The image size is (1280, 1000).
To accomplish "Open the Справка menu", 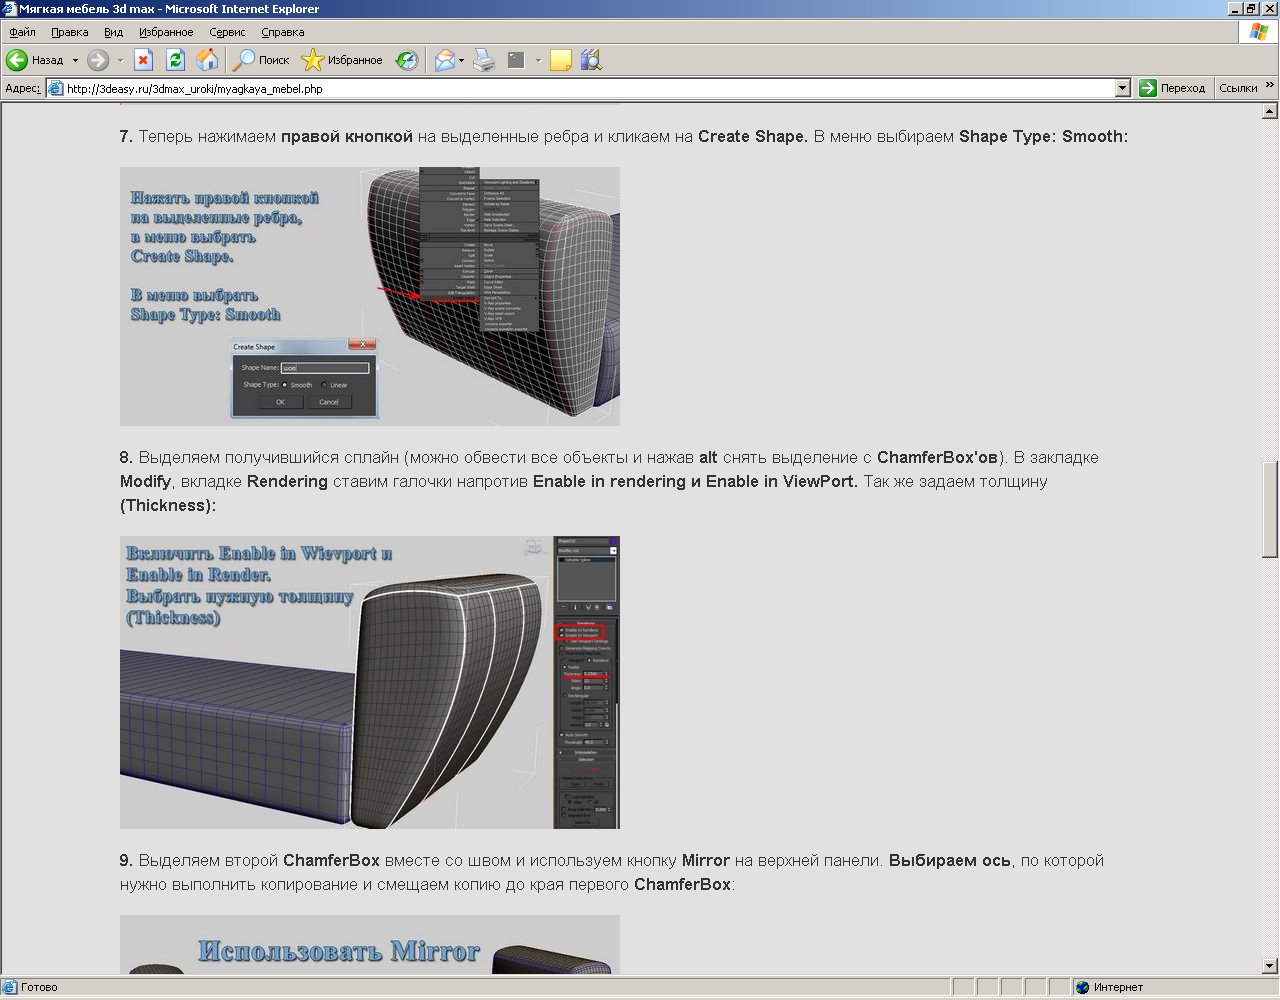I will (x=283, y=32).
